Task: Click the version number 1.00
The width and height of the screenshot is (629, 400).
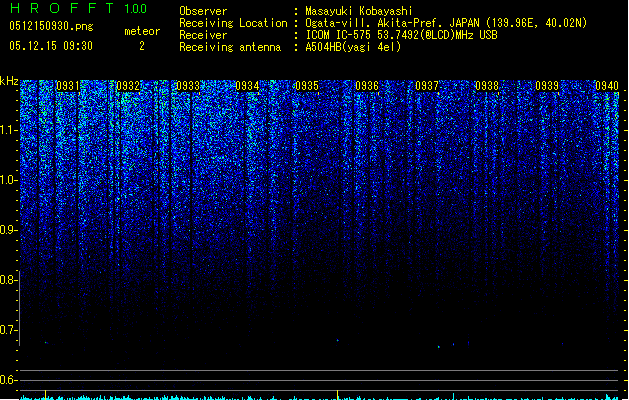Action: [x=135, y=8]
